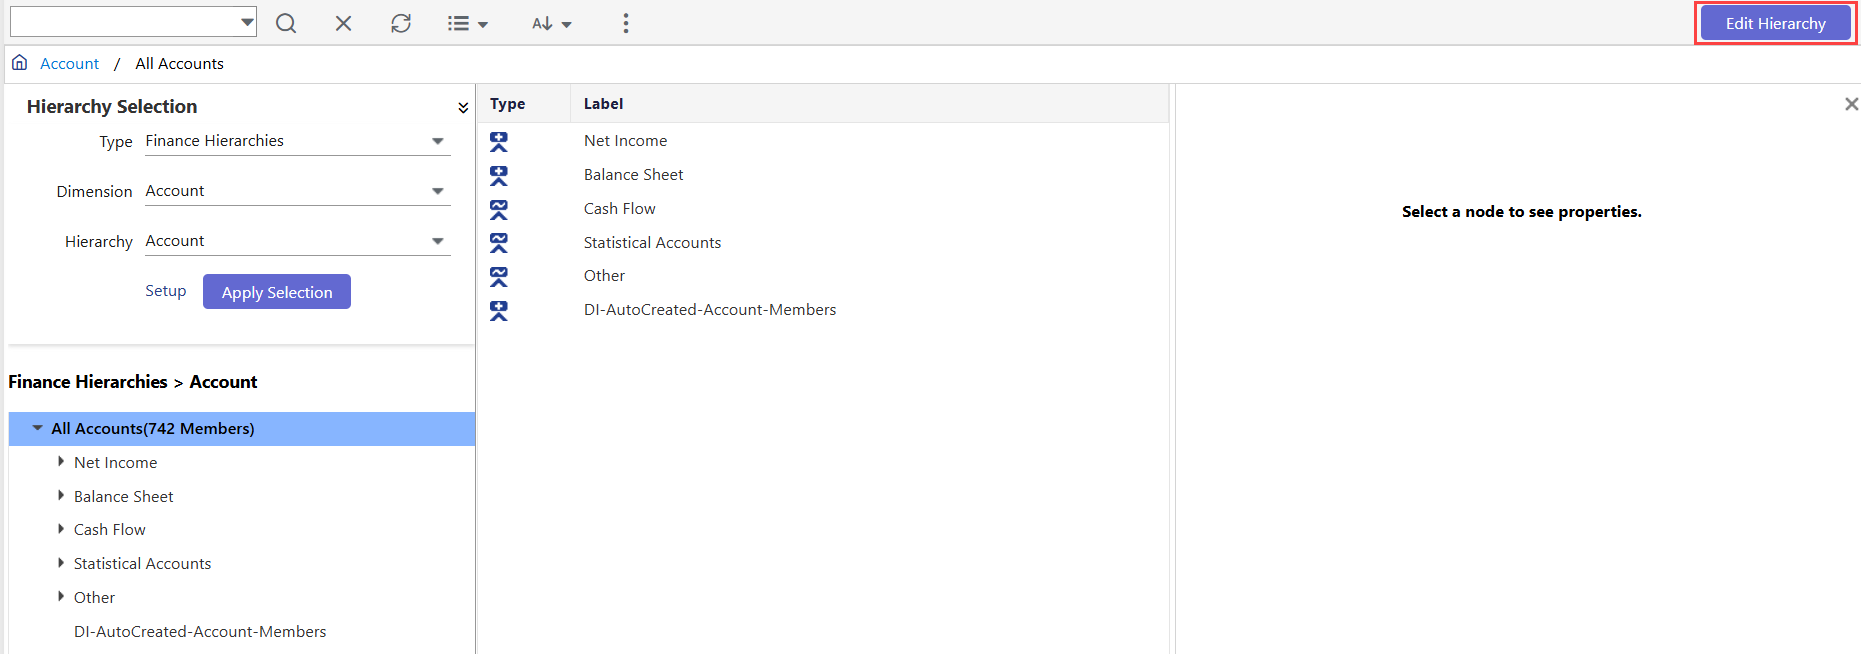Select DI-AutoCreated-Account-Members in the tree

(200, 632)
